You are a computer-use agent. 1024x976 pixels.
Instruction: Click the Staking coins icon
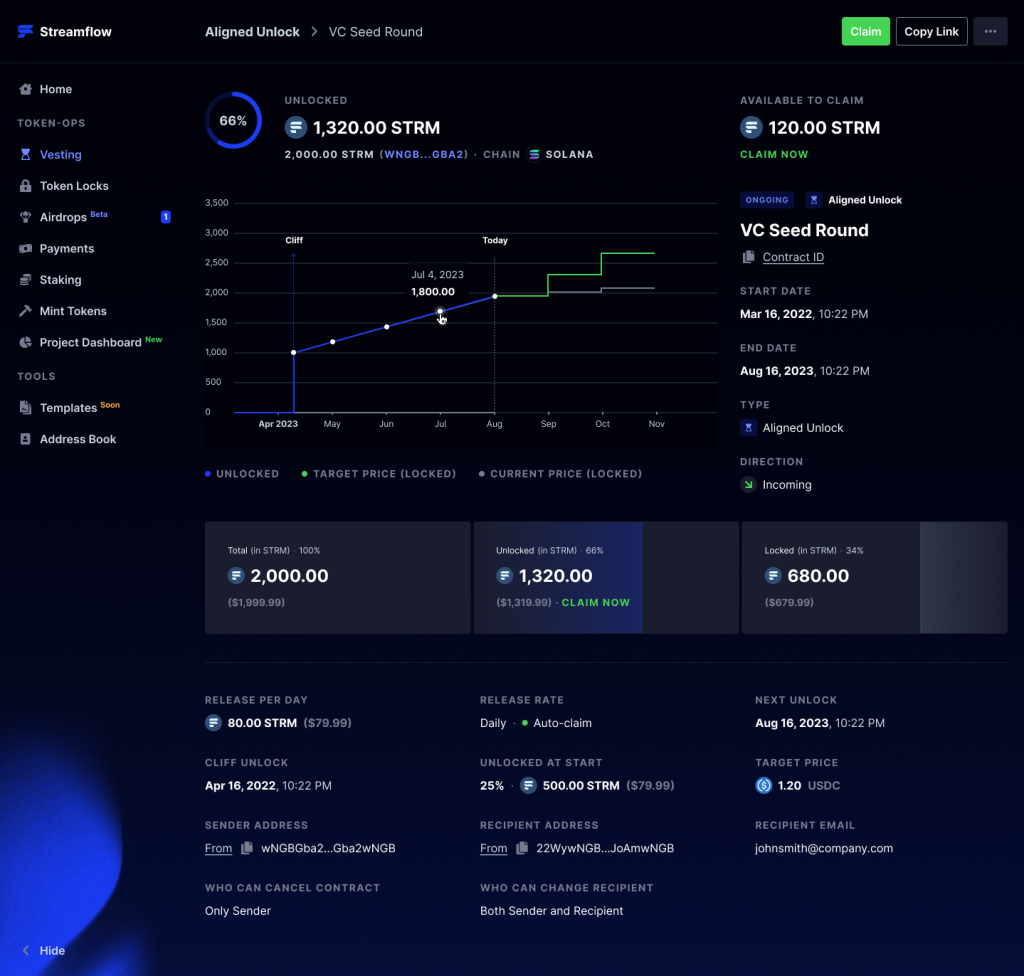pyautogui.click(x=25, y=280)
